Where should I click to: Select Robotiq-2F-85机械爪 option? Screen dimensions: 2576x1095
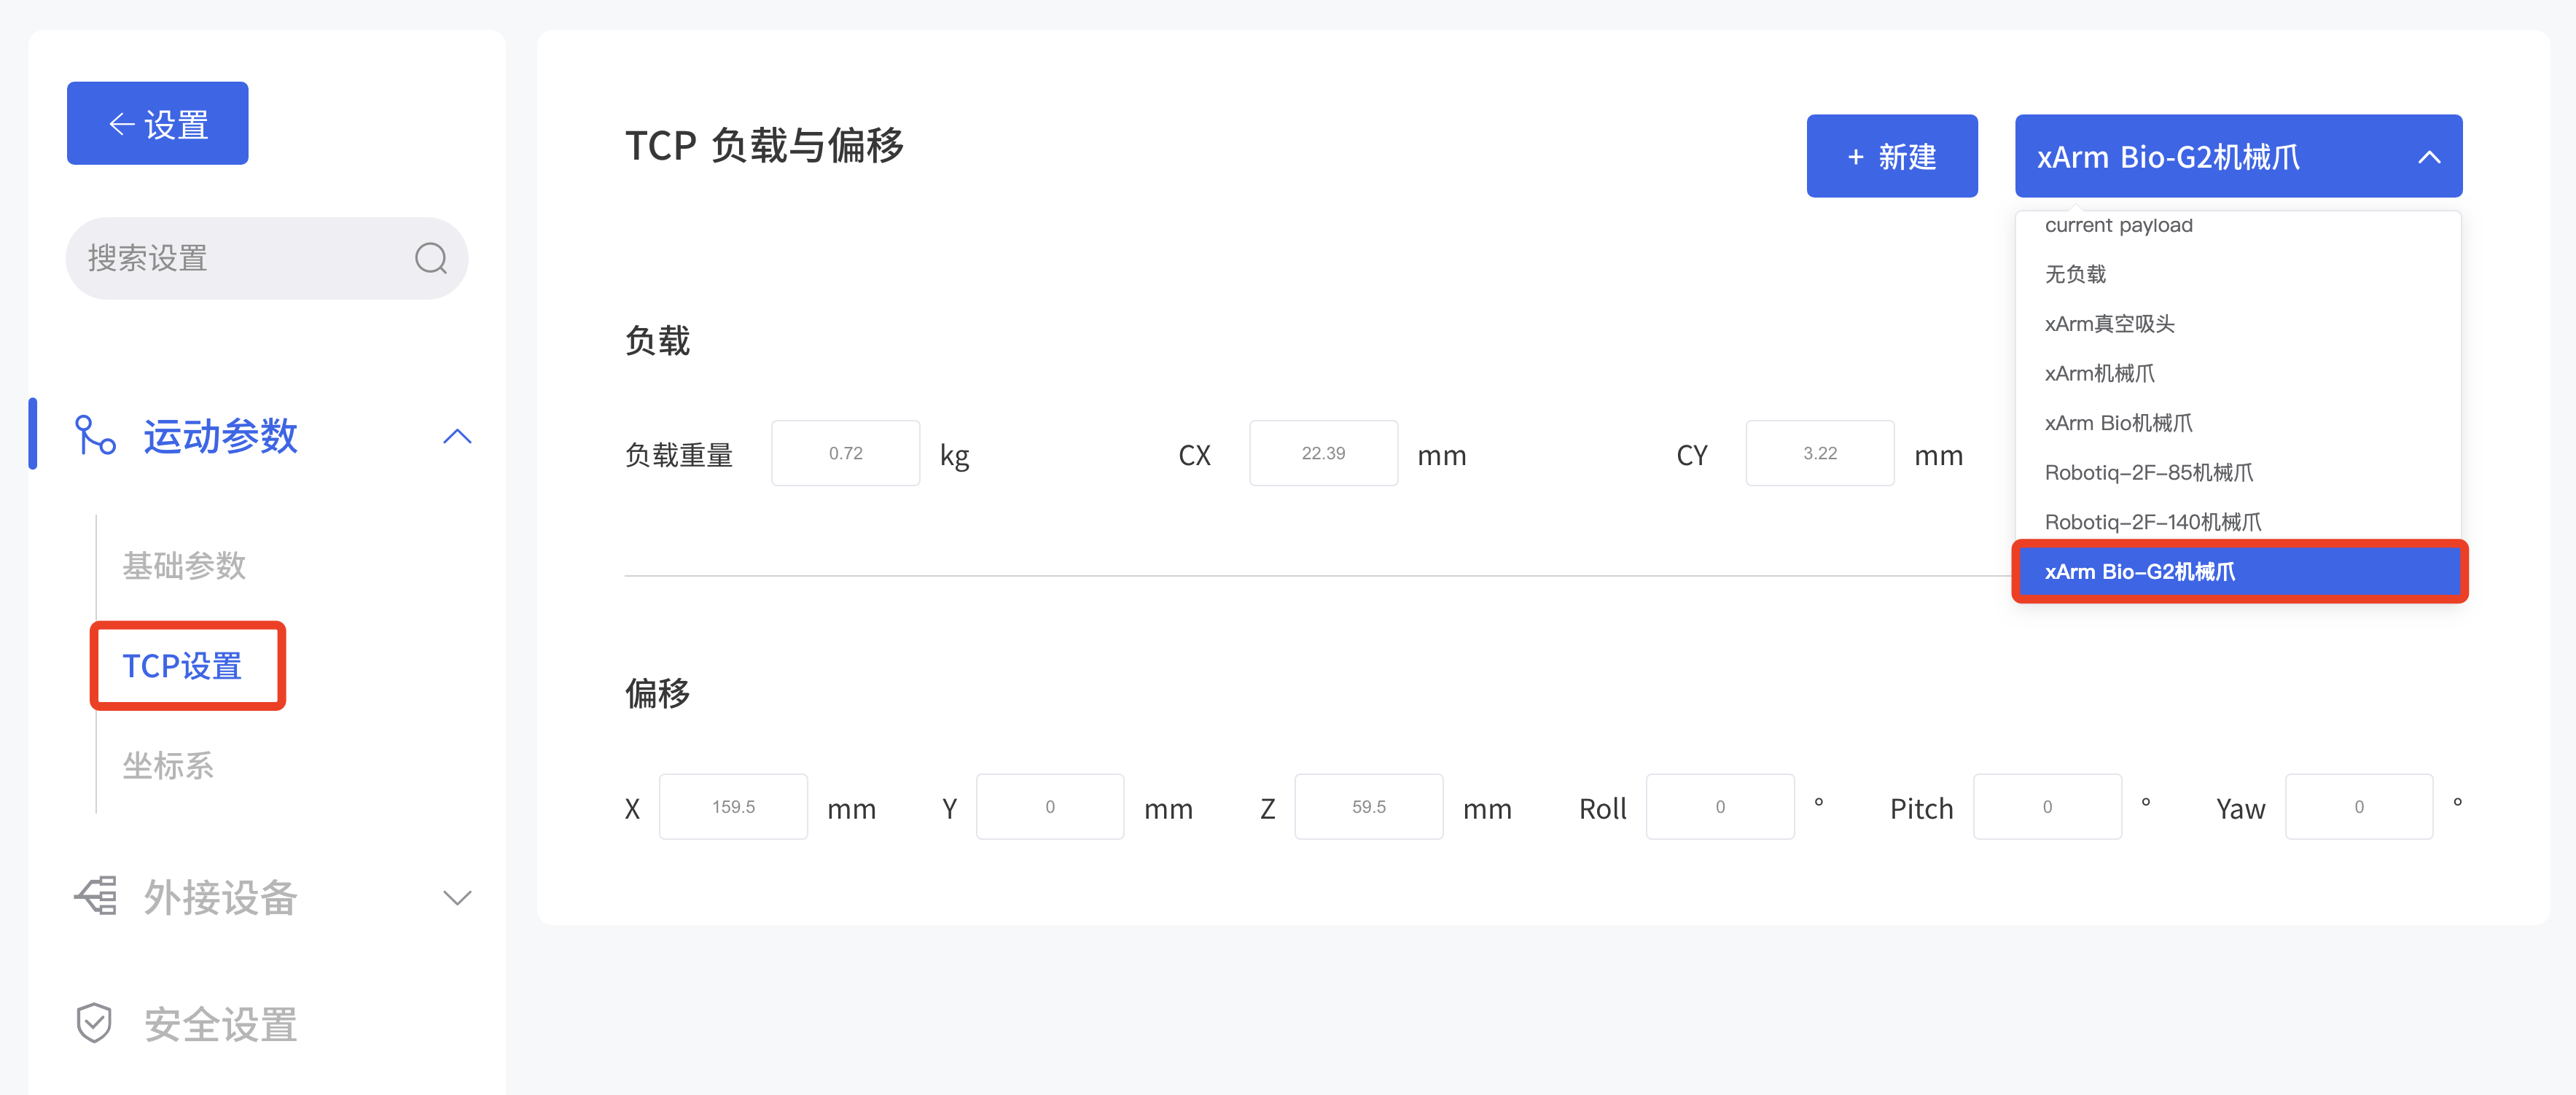click(2148, 472)
